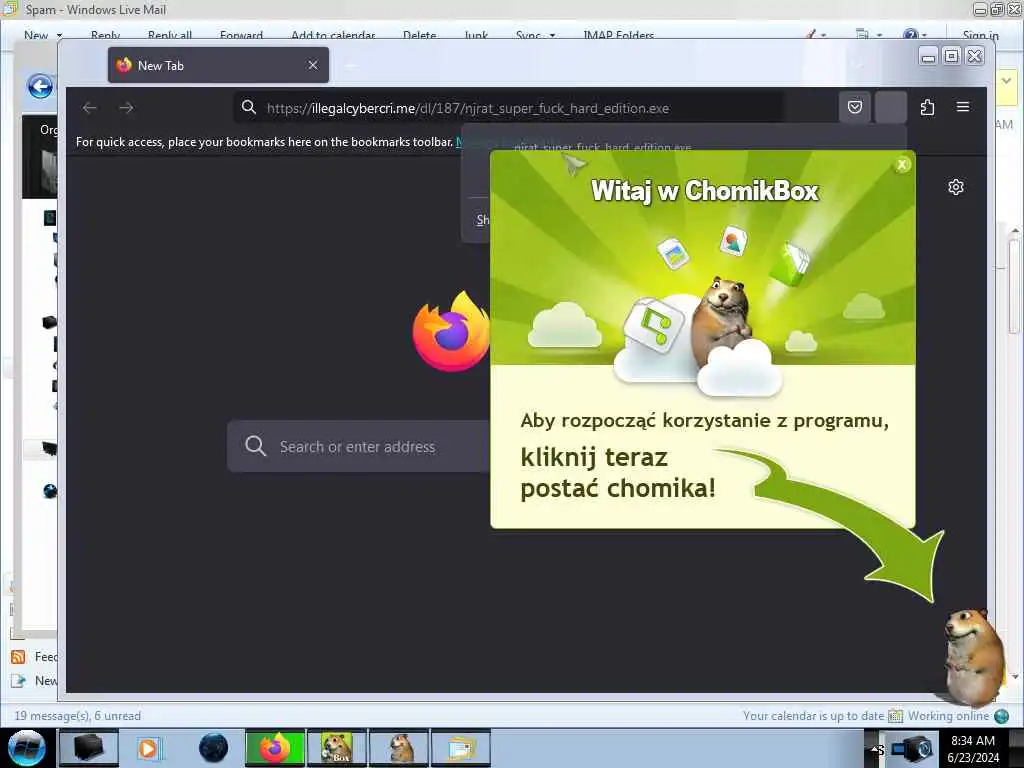Click Delete in Windows Live Mail toolbar
Image resolution: width=1024 pixels, height=768 pixels.
(x=419, y=35)
